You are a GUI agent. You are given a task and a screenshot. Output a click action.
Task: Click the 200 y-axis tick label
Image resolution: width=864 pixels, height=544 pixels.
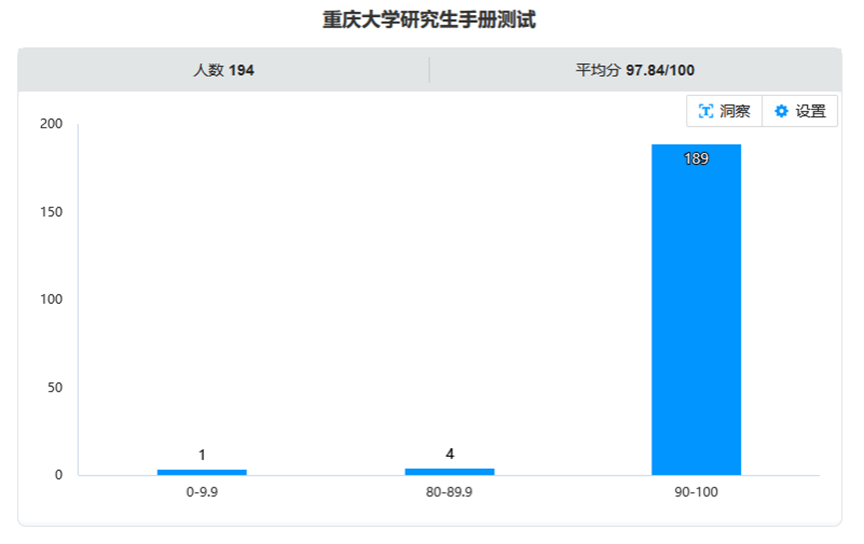[x=51, y=123]
